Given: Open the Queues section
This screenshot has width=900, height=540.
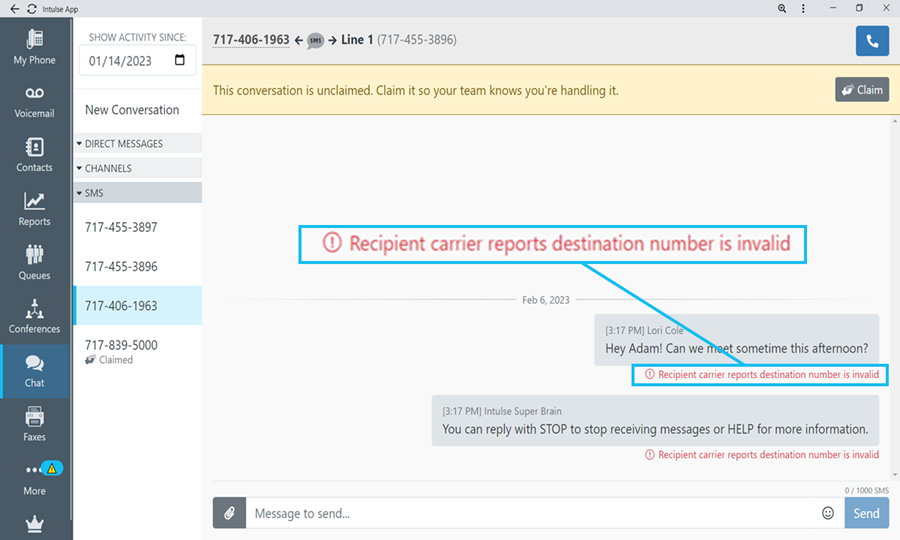Looking at the screenshot, I should (x=34, y=263).
